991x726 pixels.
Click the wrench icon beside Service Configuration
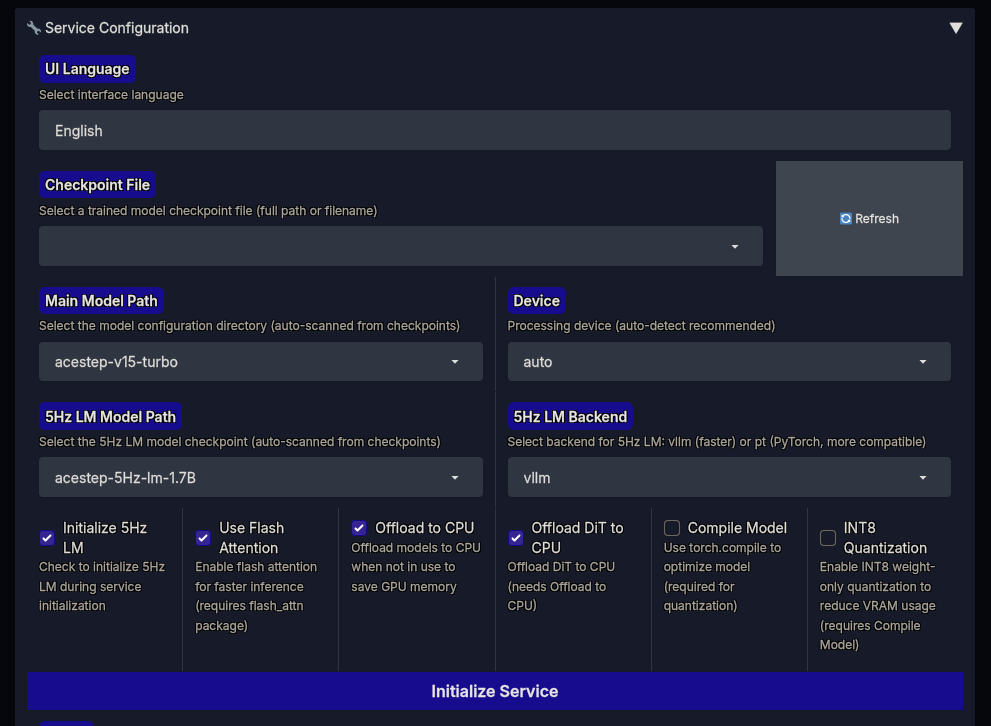(x=33, y=28)
